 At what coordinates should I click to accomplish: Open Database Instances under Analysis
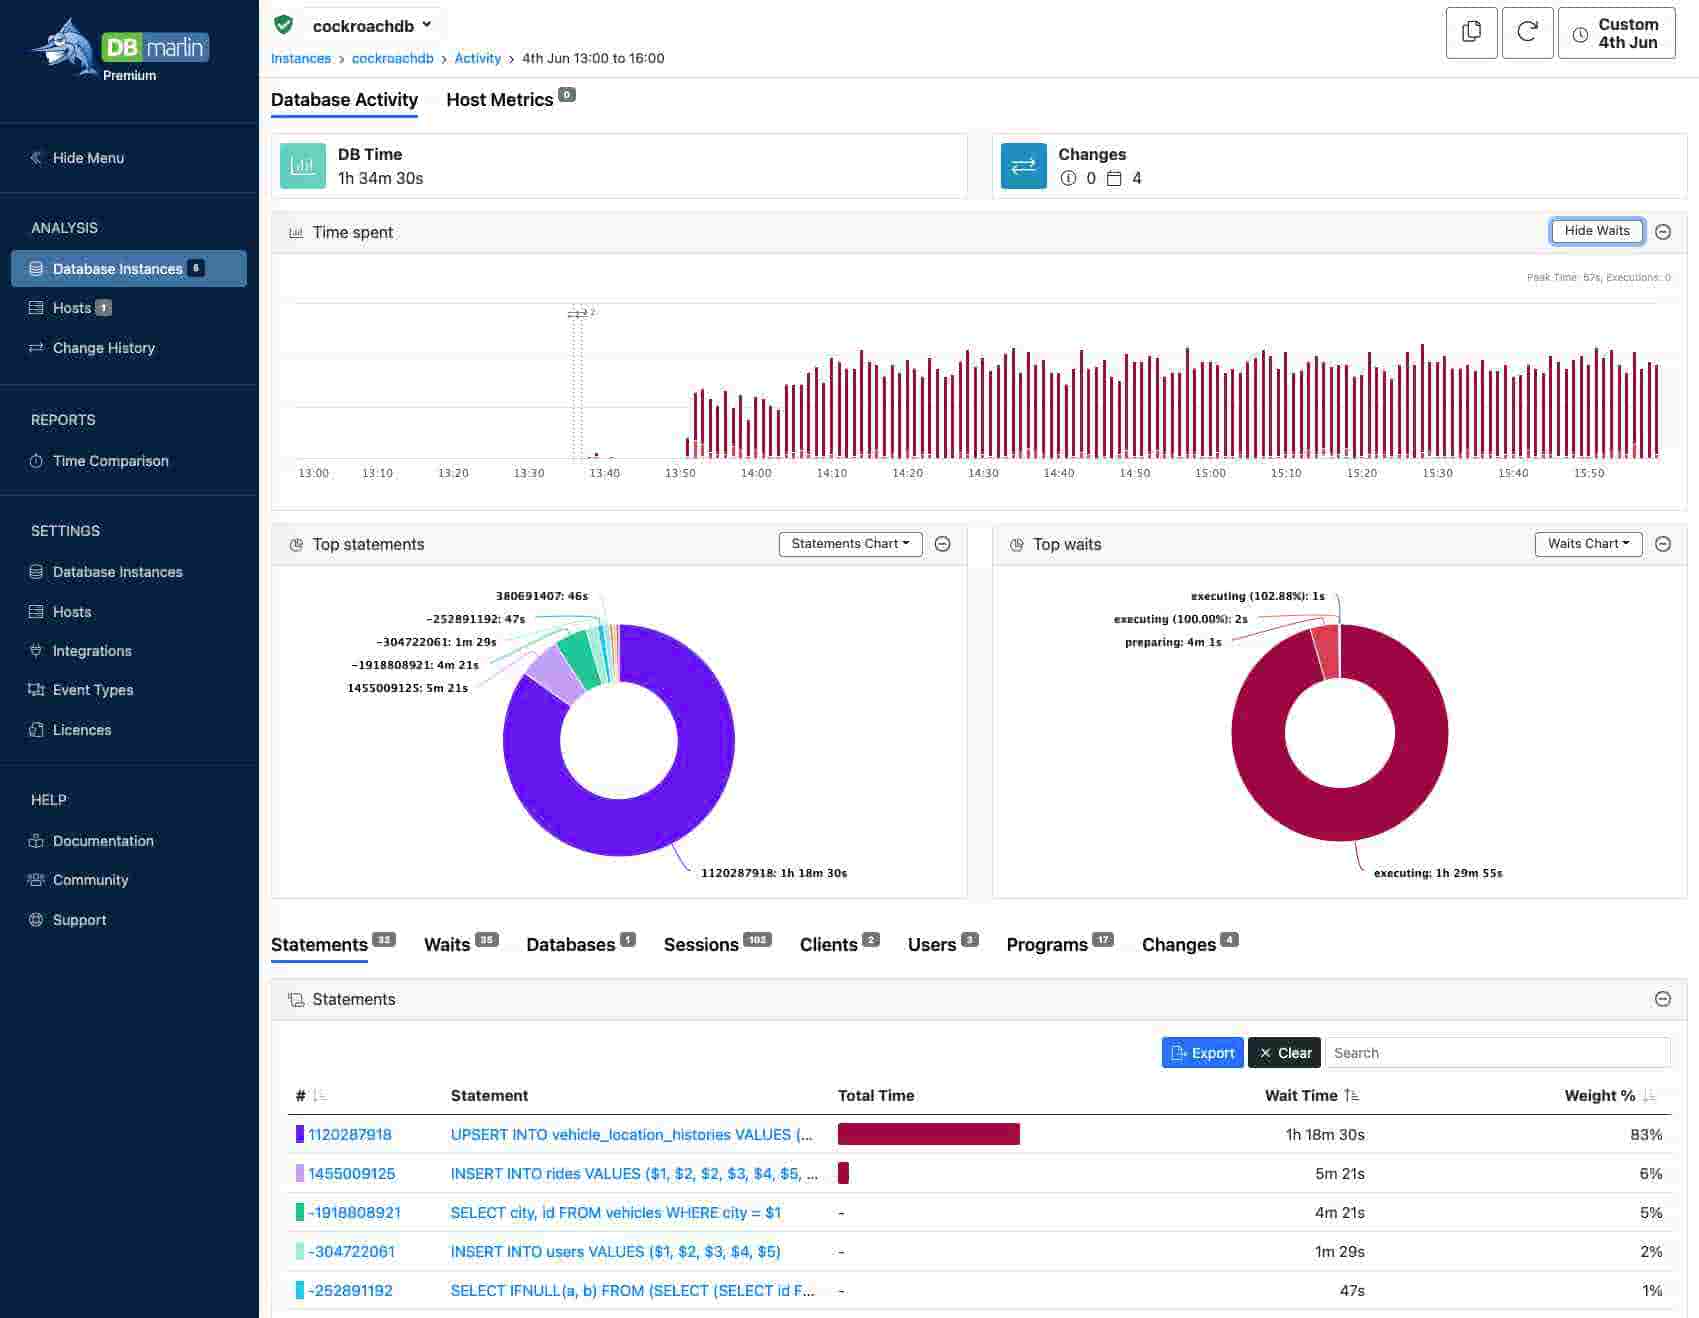click(x=129, y=269)
